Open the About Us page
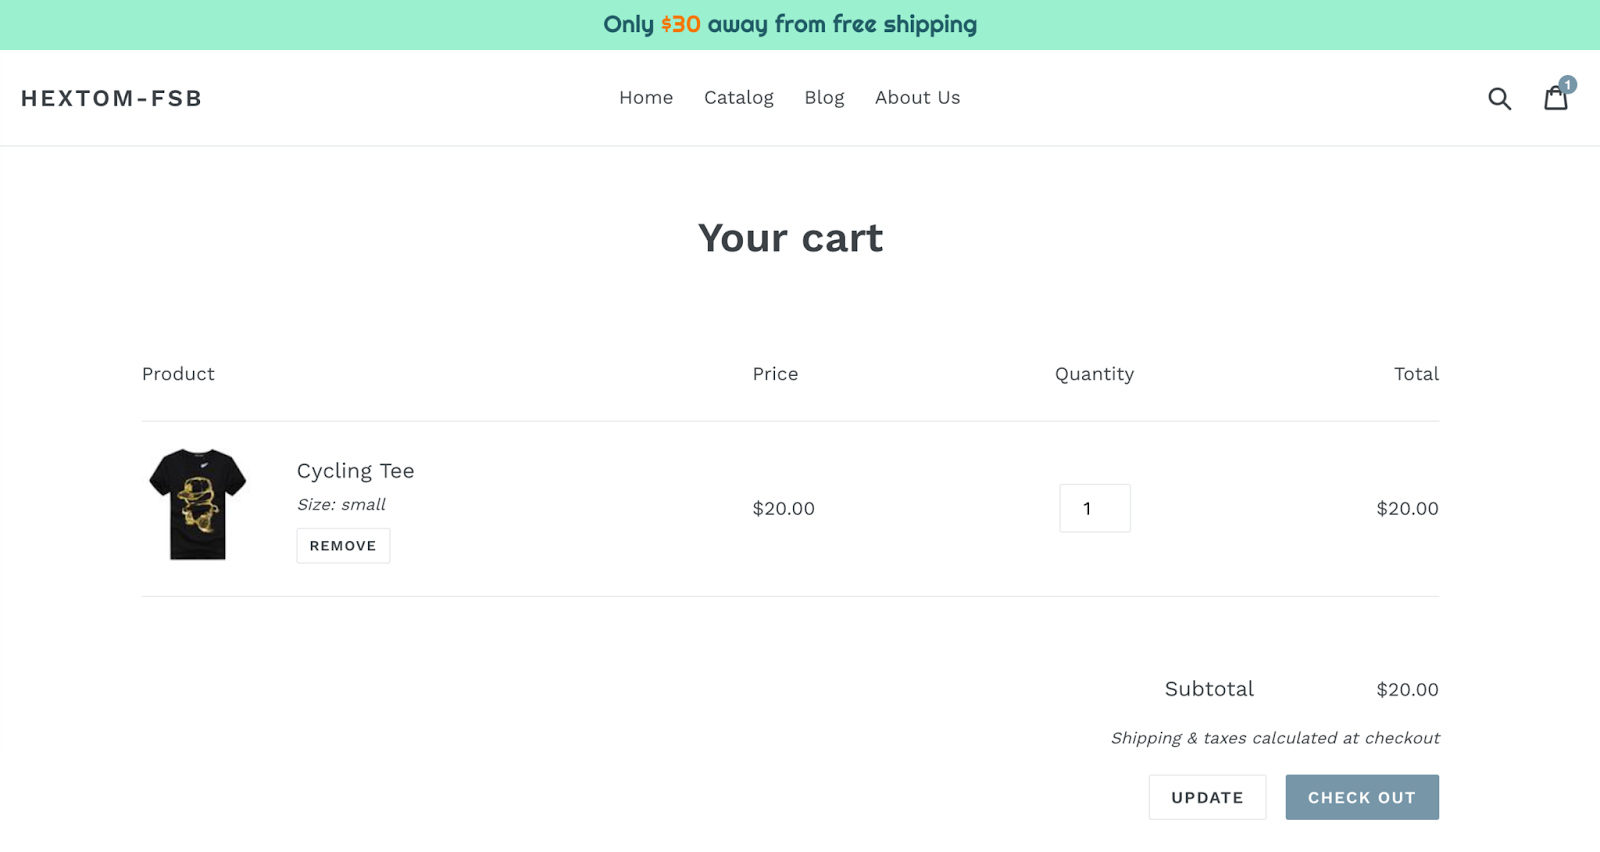 click(x=917, y=98)
